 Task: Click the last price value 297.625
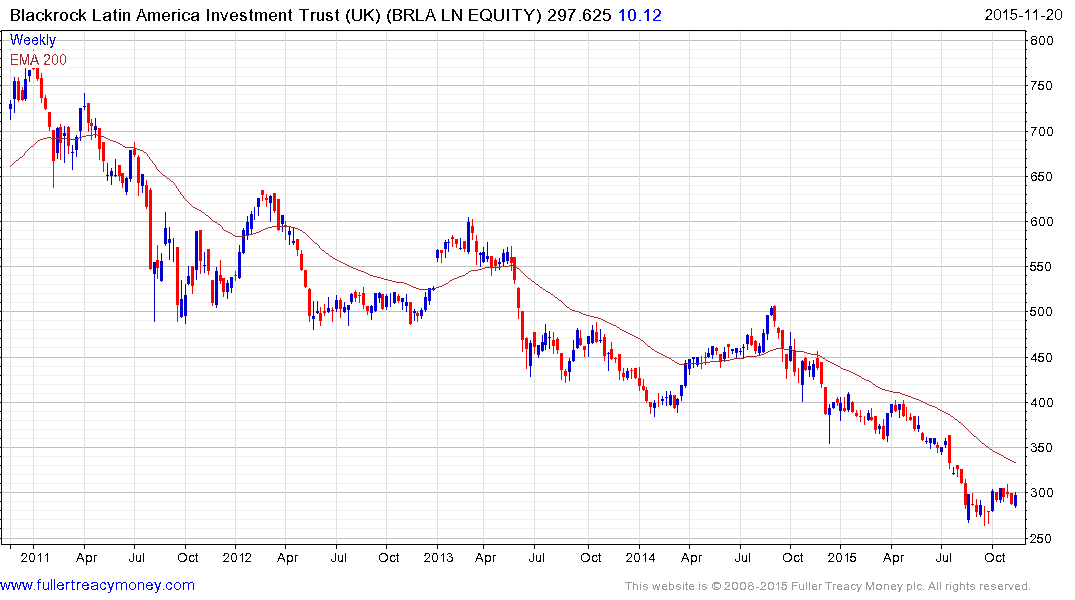tap(579, 15)
